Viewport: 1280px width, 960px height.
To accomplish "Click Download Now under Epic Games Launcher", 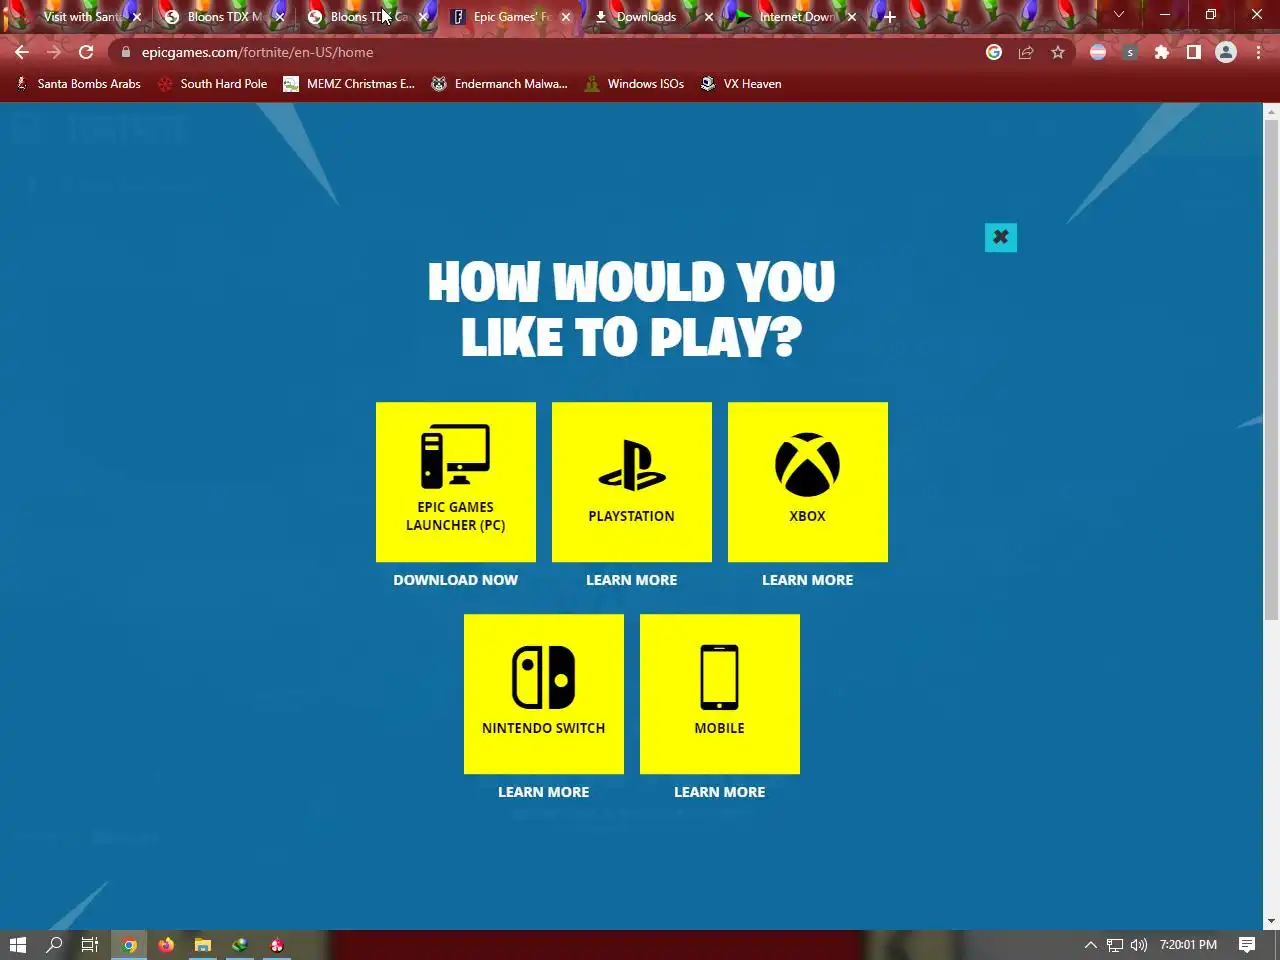I will 456,580.
